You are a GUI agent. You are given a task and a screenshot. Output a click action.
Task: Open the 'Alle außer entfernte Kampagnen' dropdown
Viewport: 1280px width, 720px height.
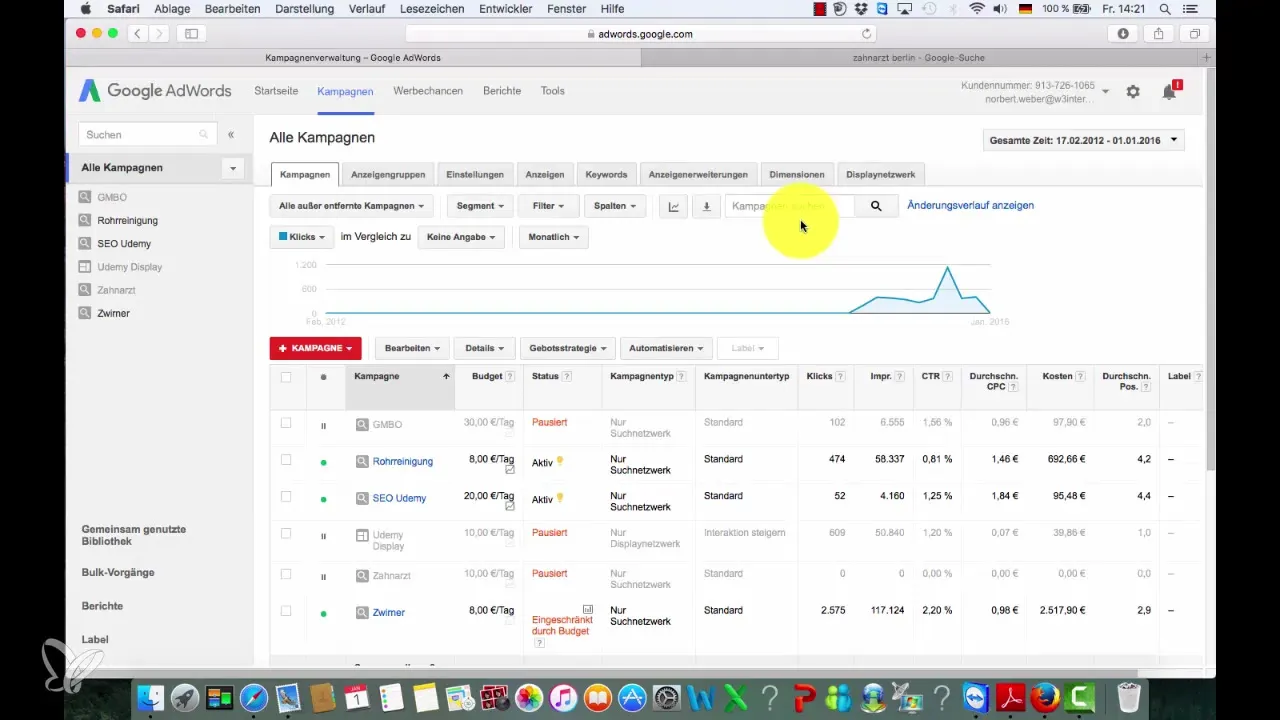tap(351, 206)
